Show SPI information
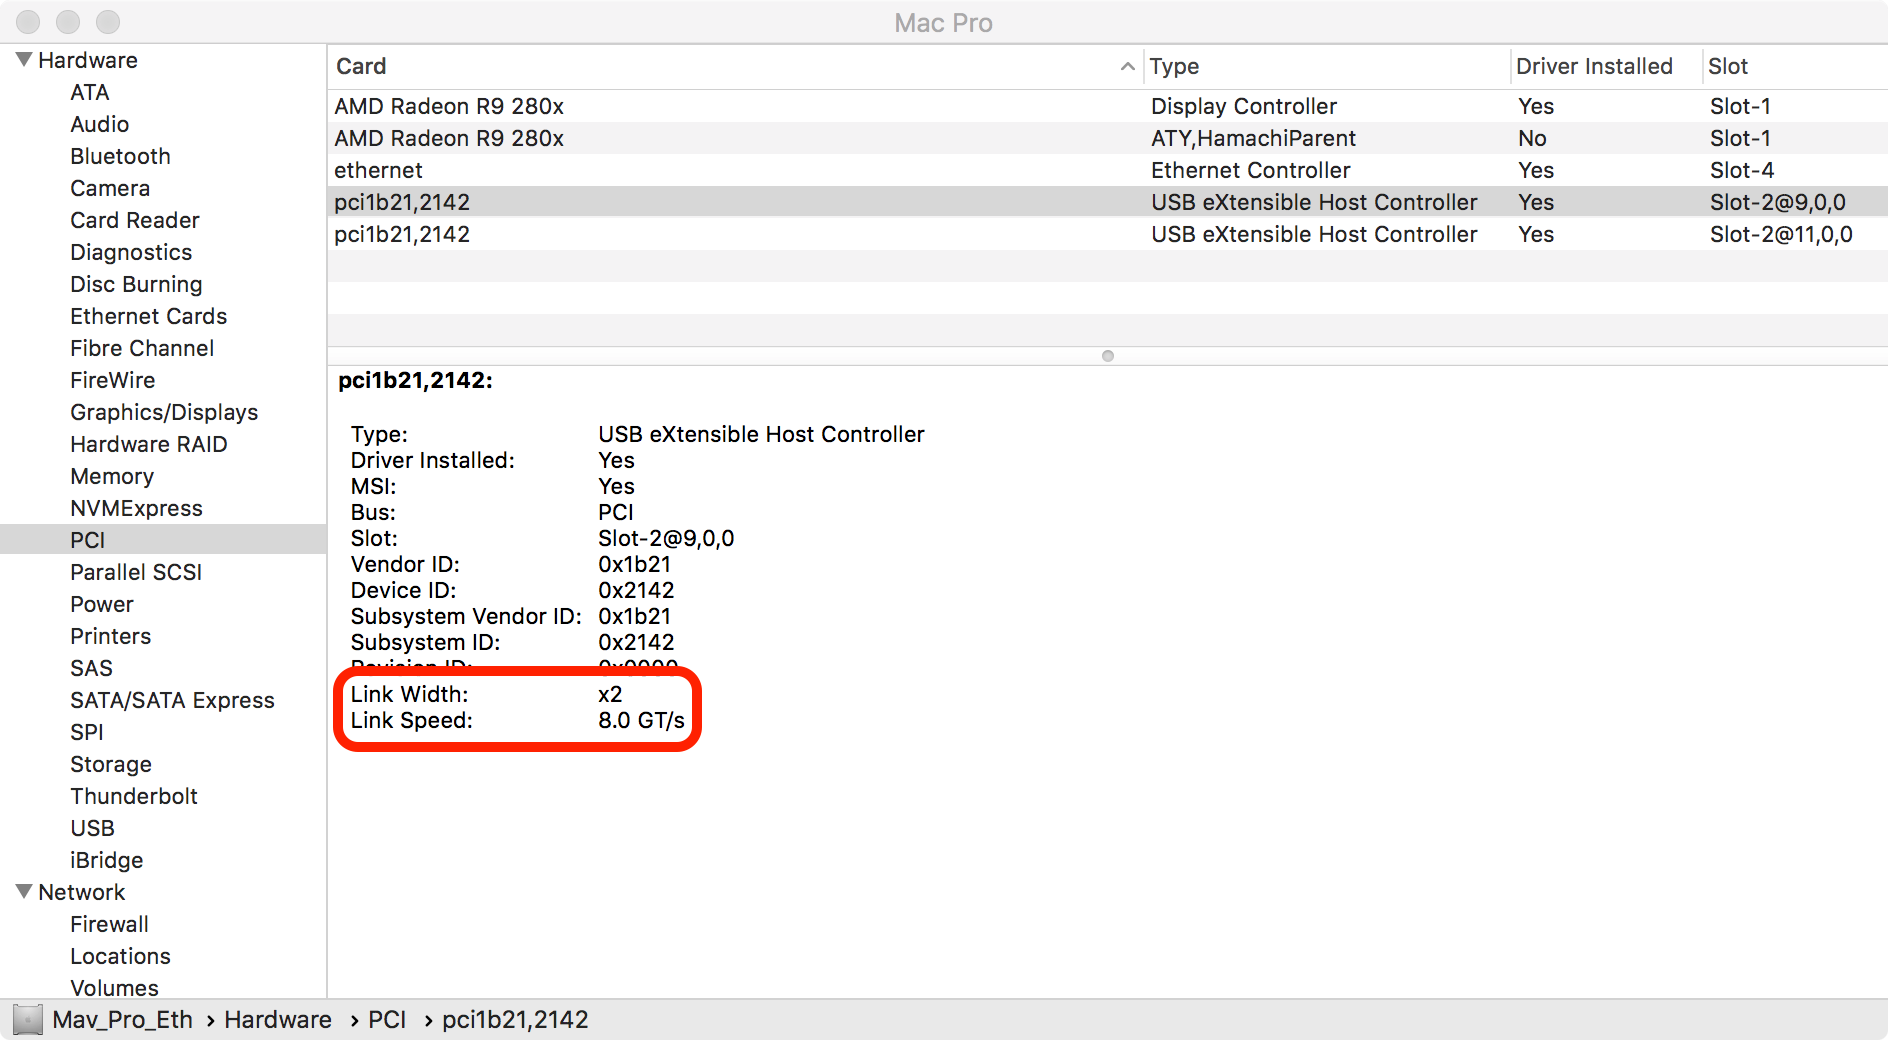The width and height of the screenshot is (1888, 1040). 87,732
